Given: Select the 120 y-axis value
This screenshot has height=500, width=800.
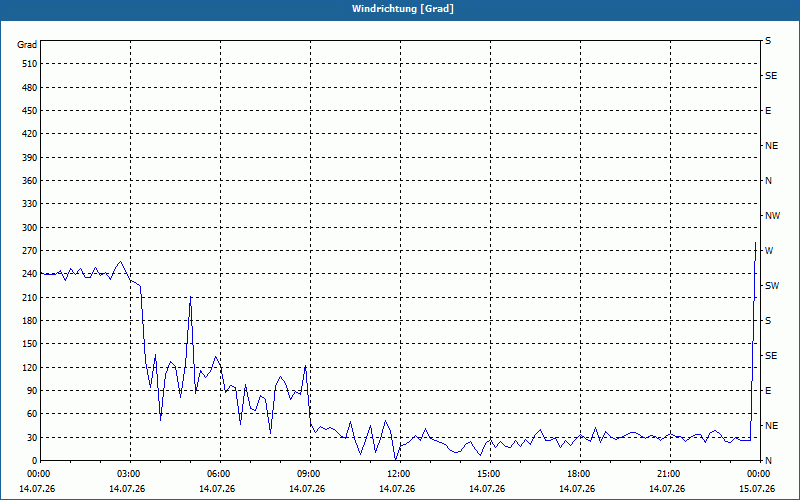Looking at the screenshot, I should point(30,367).
